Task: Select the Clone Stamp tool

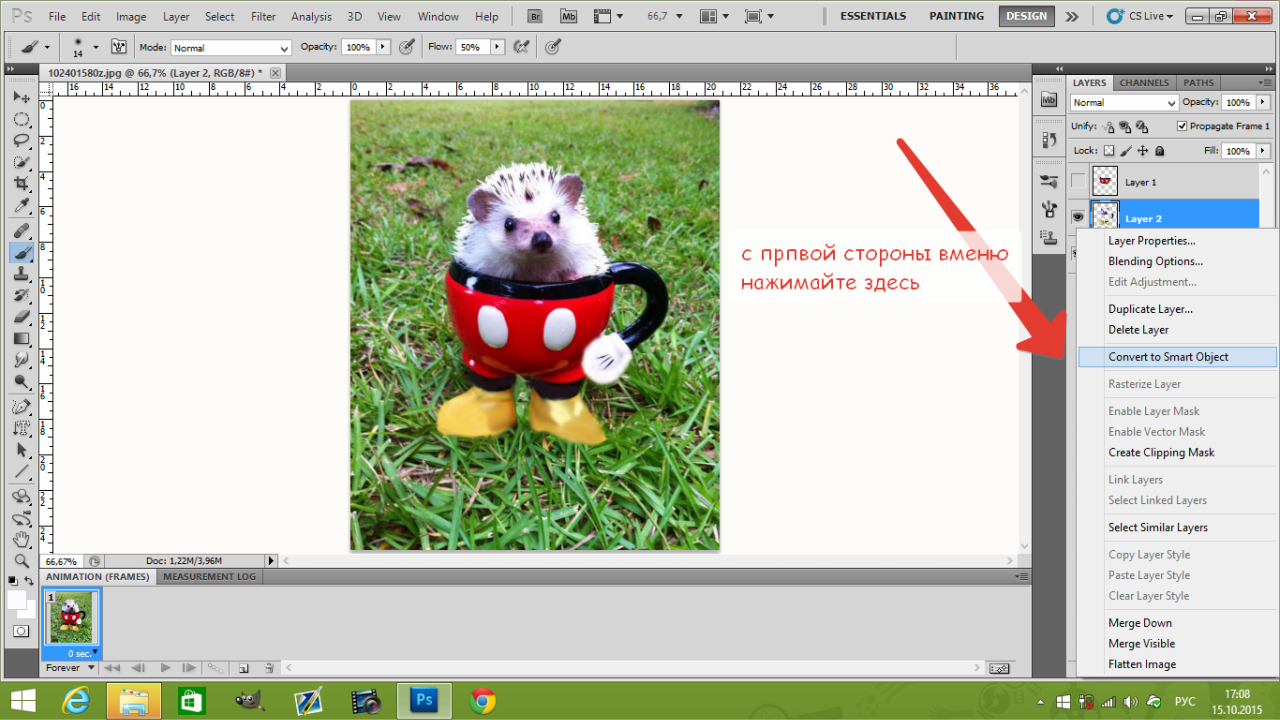Action: tap(21, 273)
